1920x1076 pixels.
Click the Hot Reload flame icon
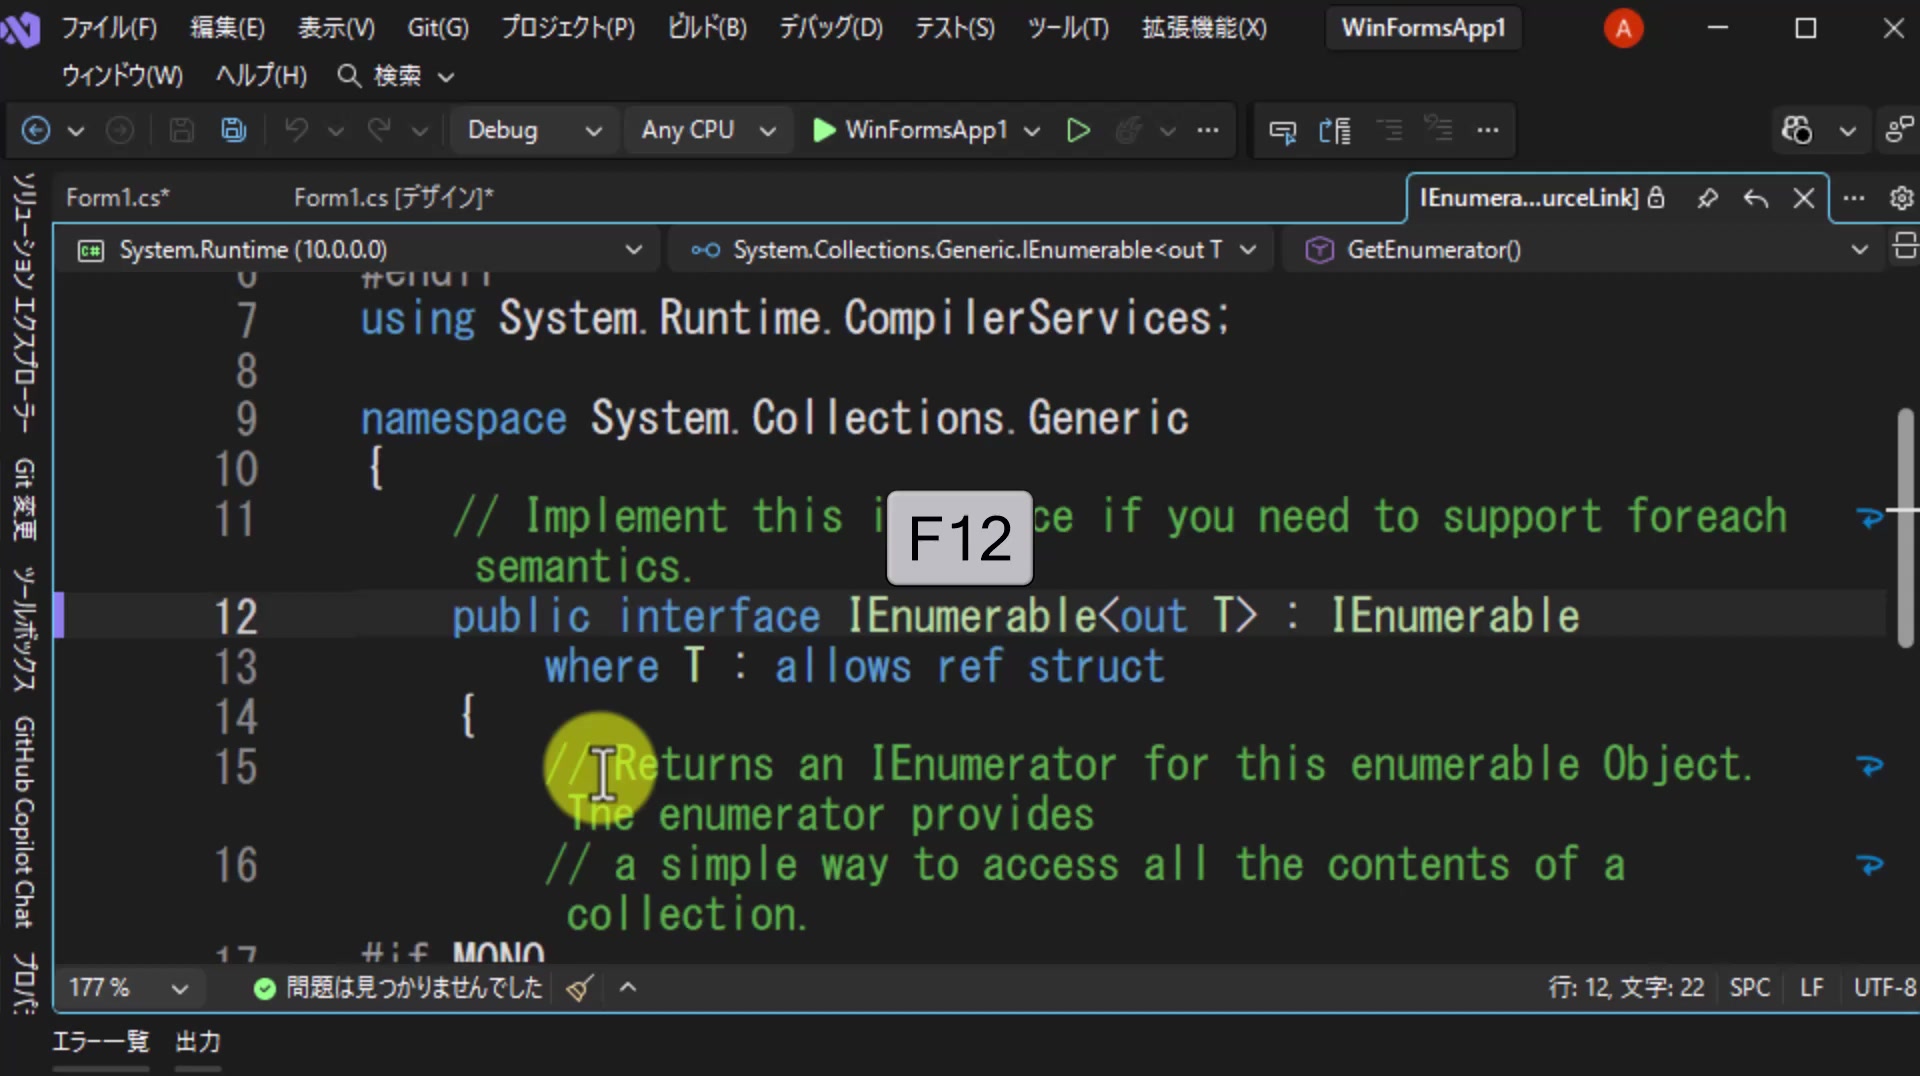click(x=1128, y=130)
